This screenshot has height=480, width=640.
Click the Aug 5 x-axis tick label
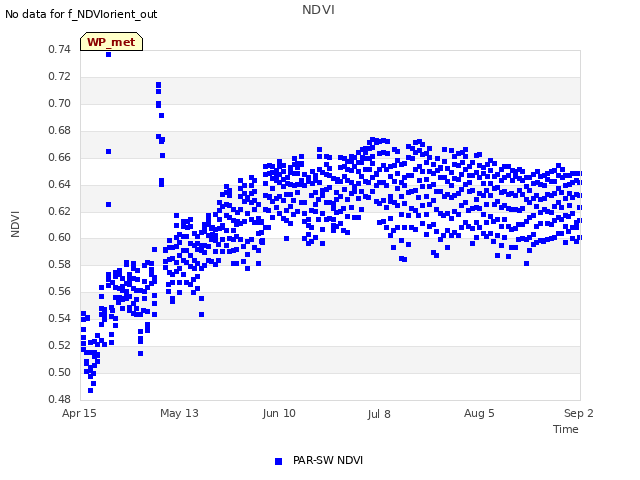(479, 413)
